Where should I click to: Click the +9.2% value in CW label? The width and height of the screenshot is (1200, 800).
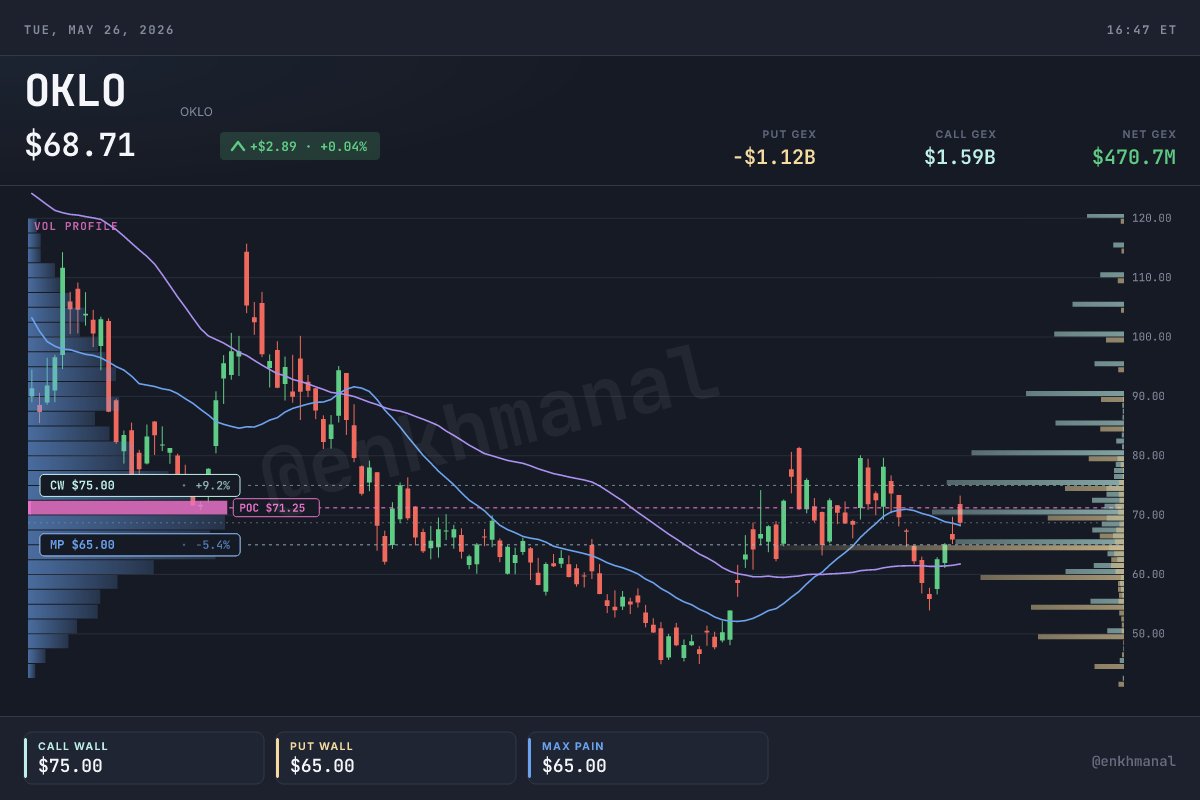click(x=212, y=485)
